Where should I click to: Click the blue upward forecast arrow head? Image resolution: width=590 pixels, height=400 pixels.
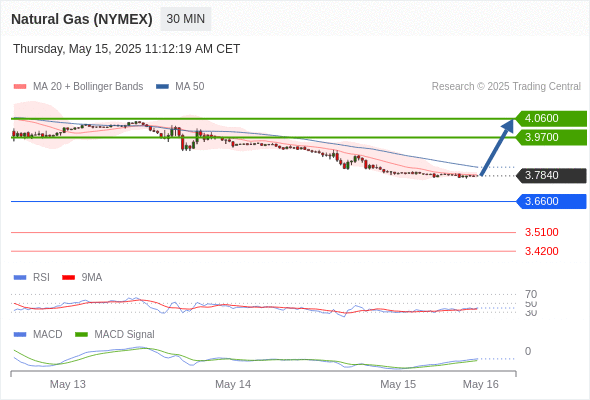pyautogui.click(x=508, y=126)
